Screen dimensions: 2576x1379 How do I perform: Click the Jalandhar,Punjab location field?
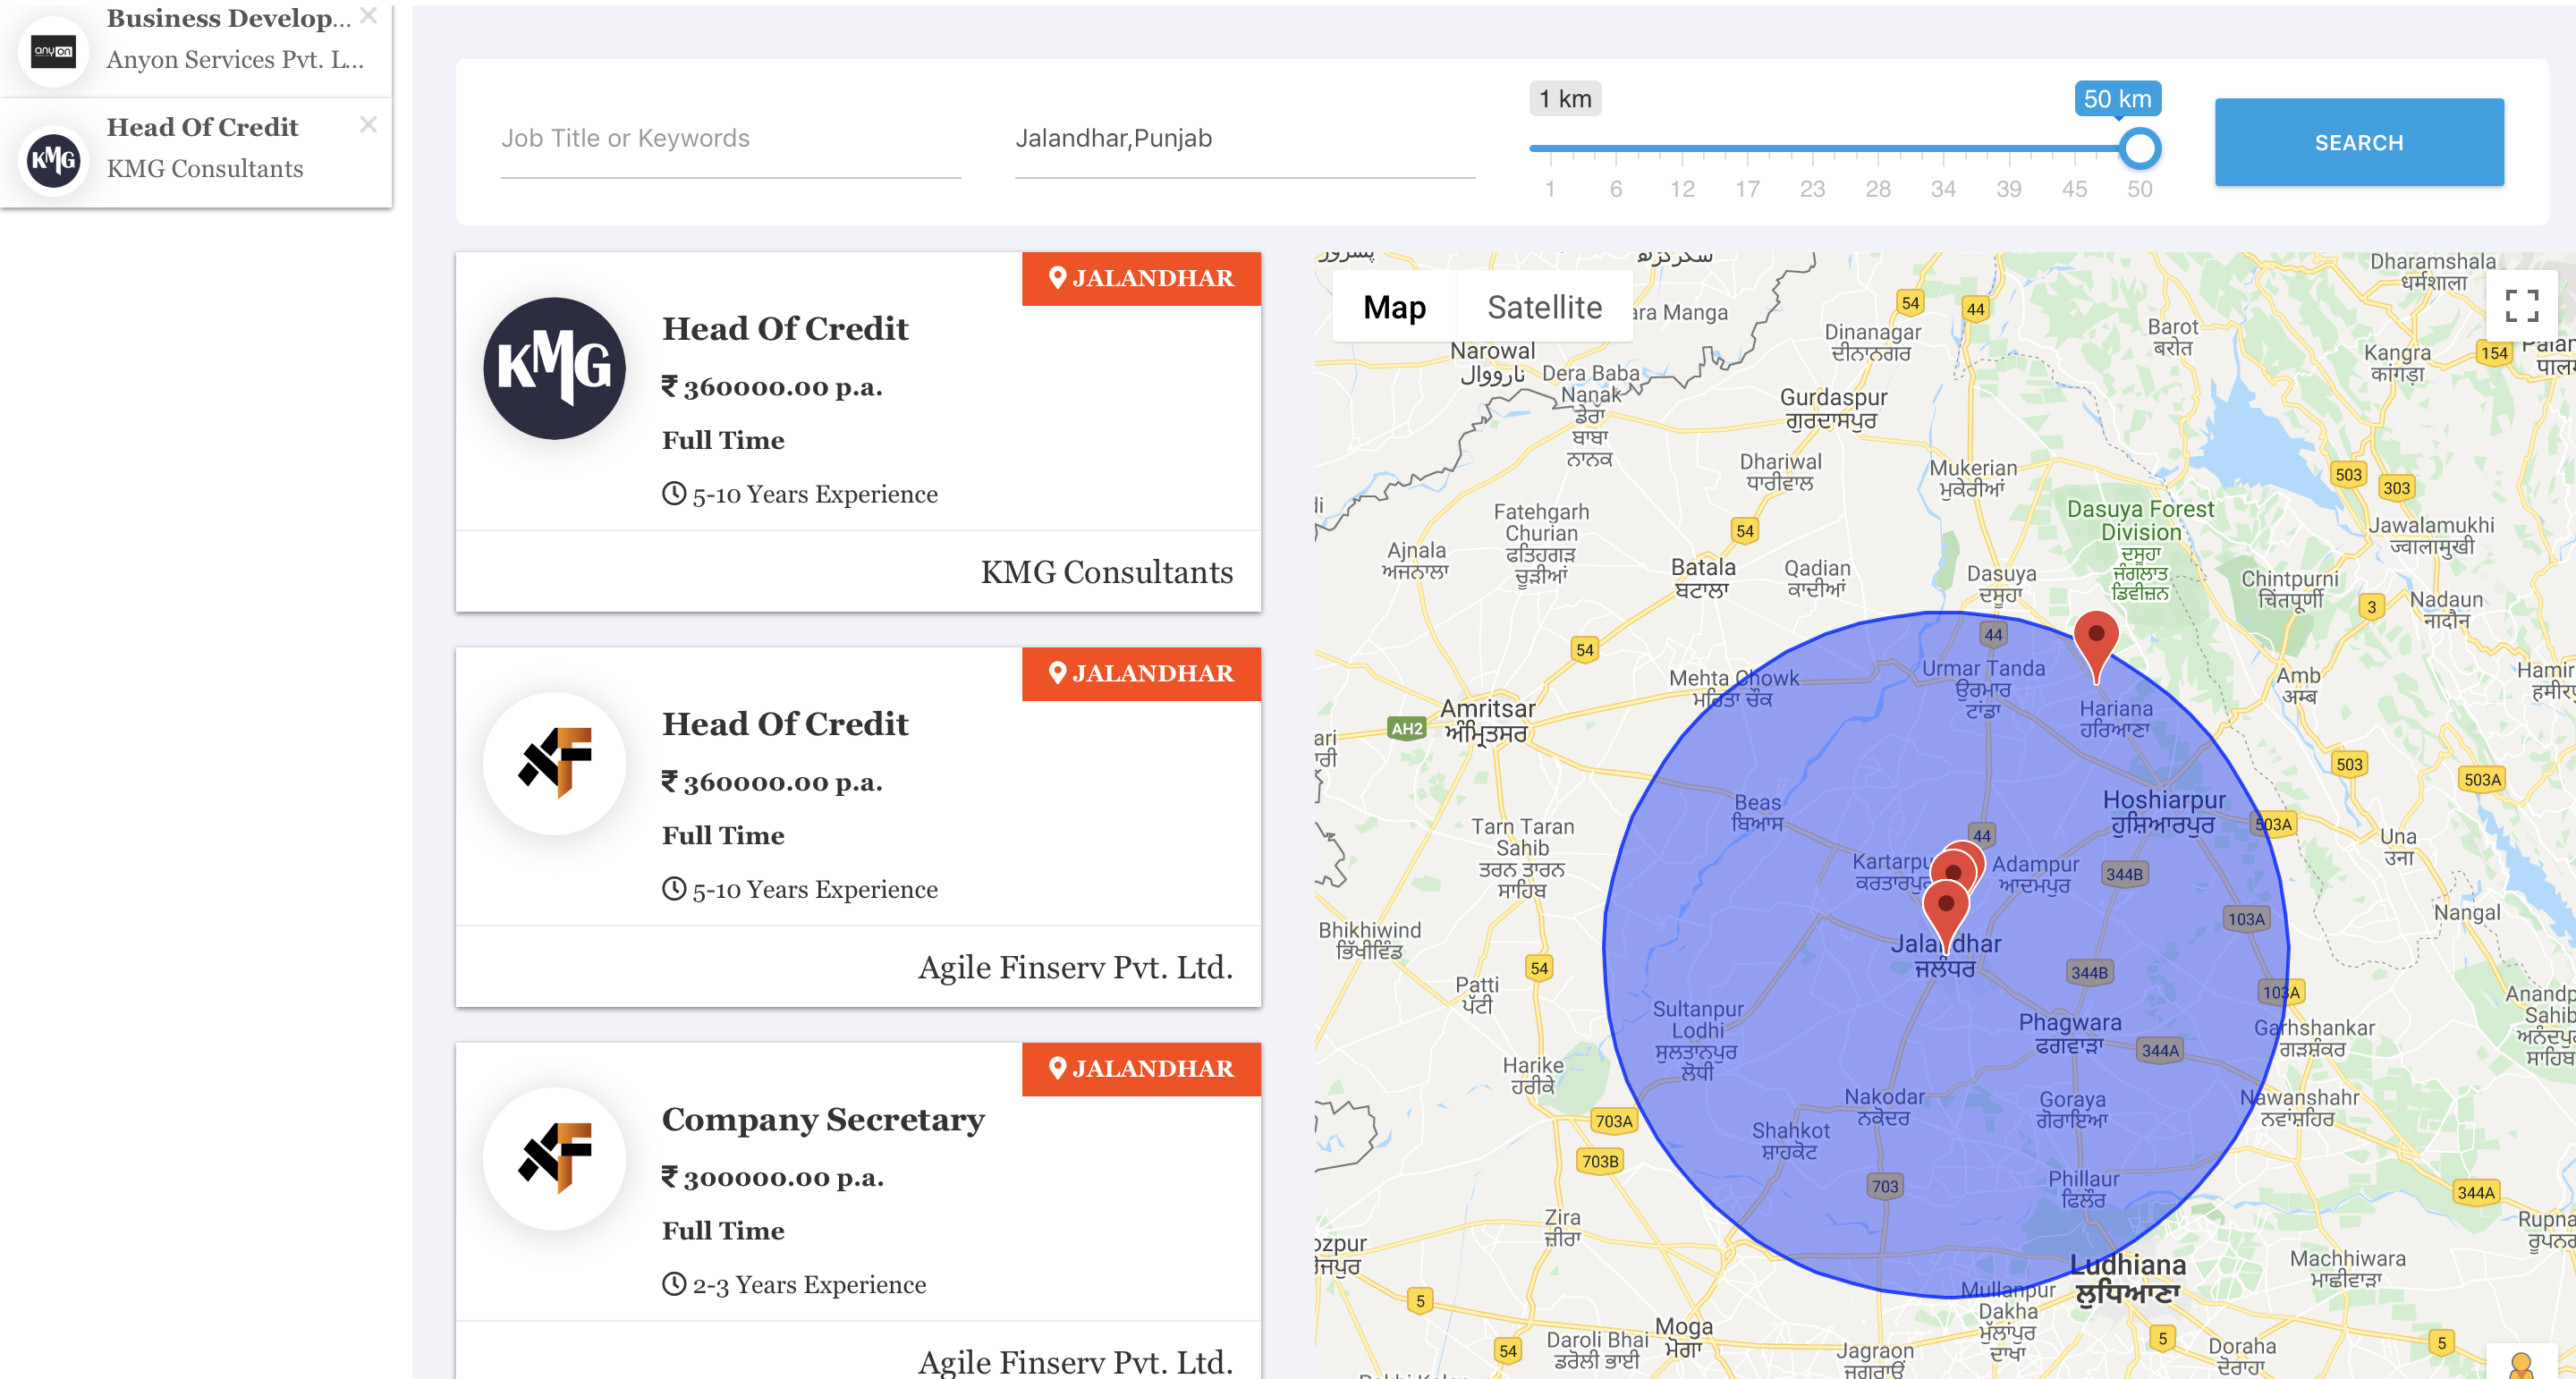(1244, 139)
